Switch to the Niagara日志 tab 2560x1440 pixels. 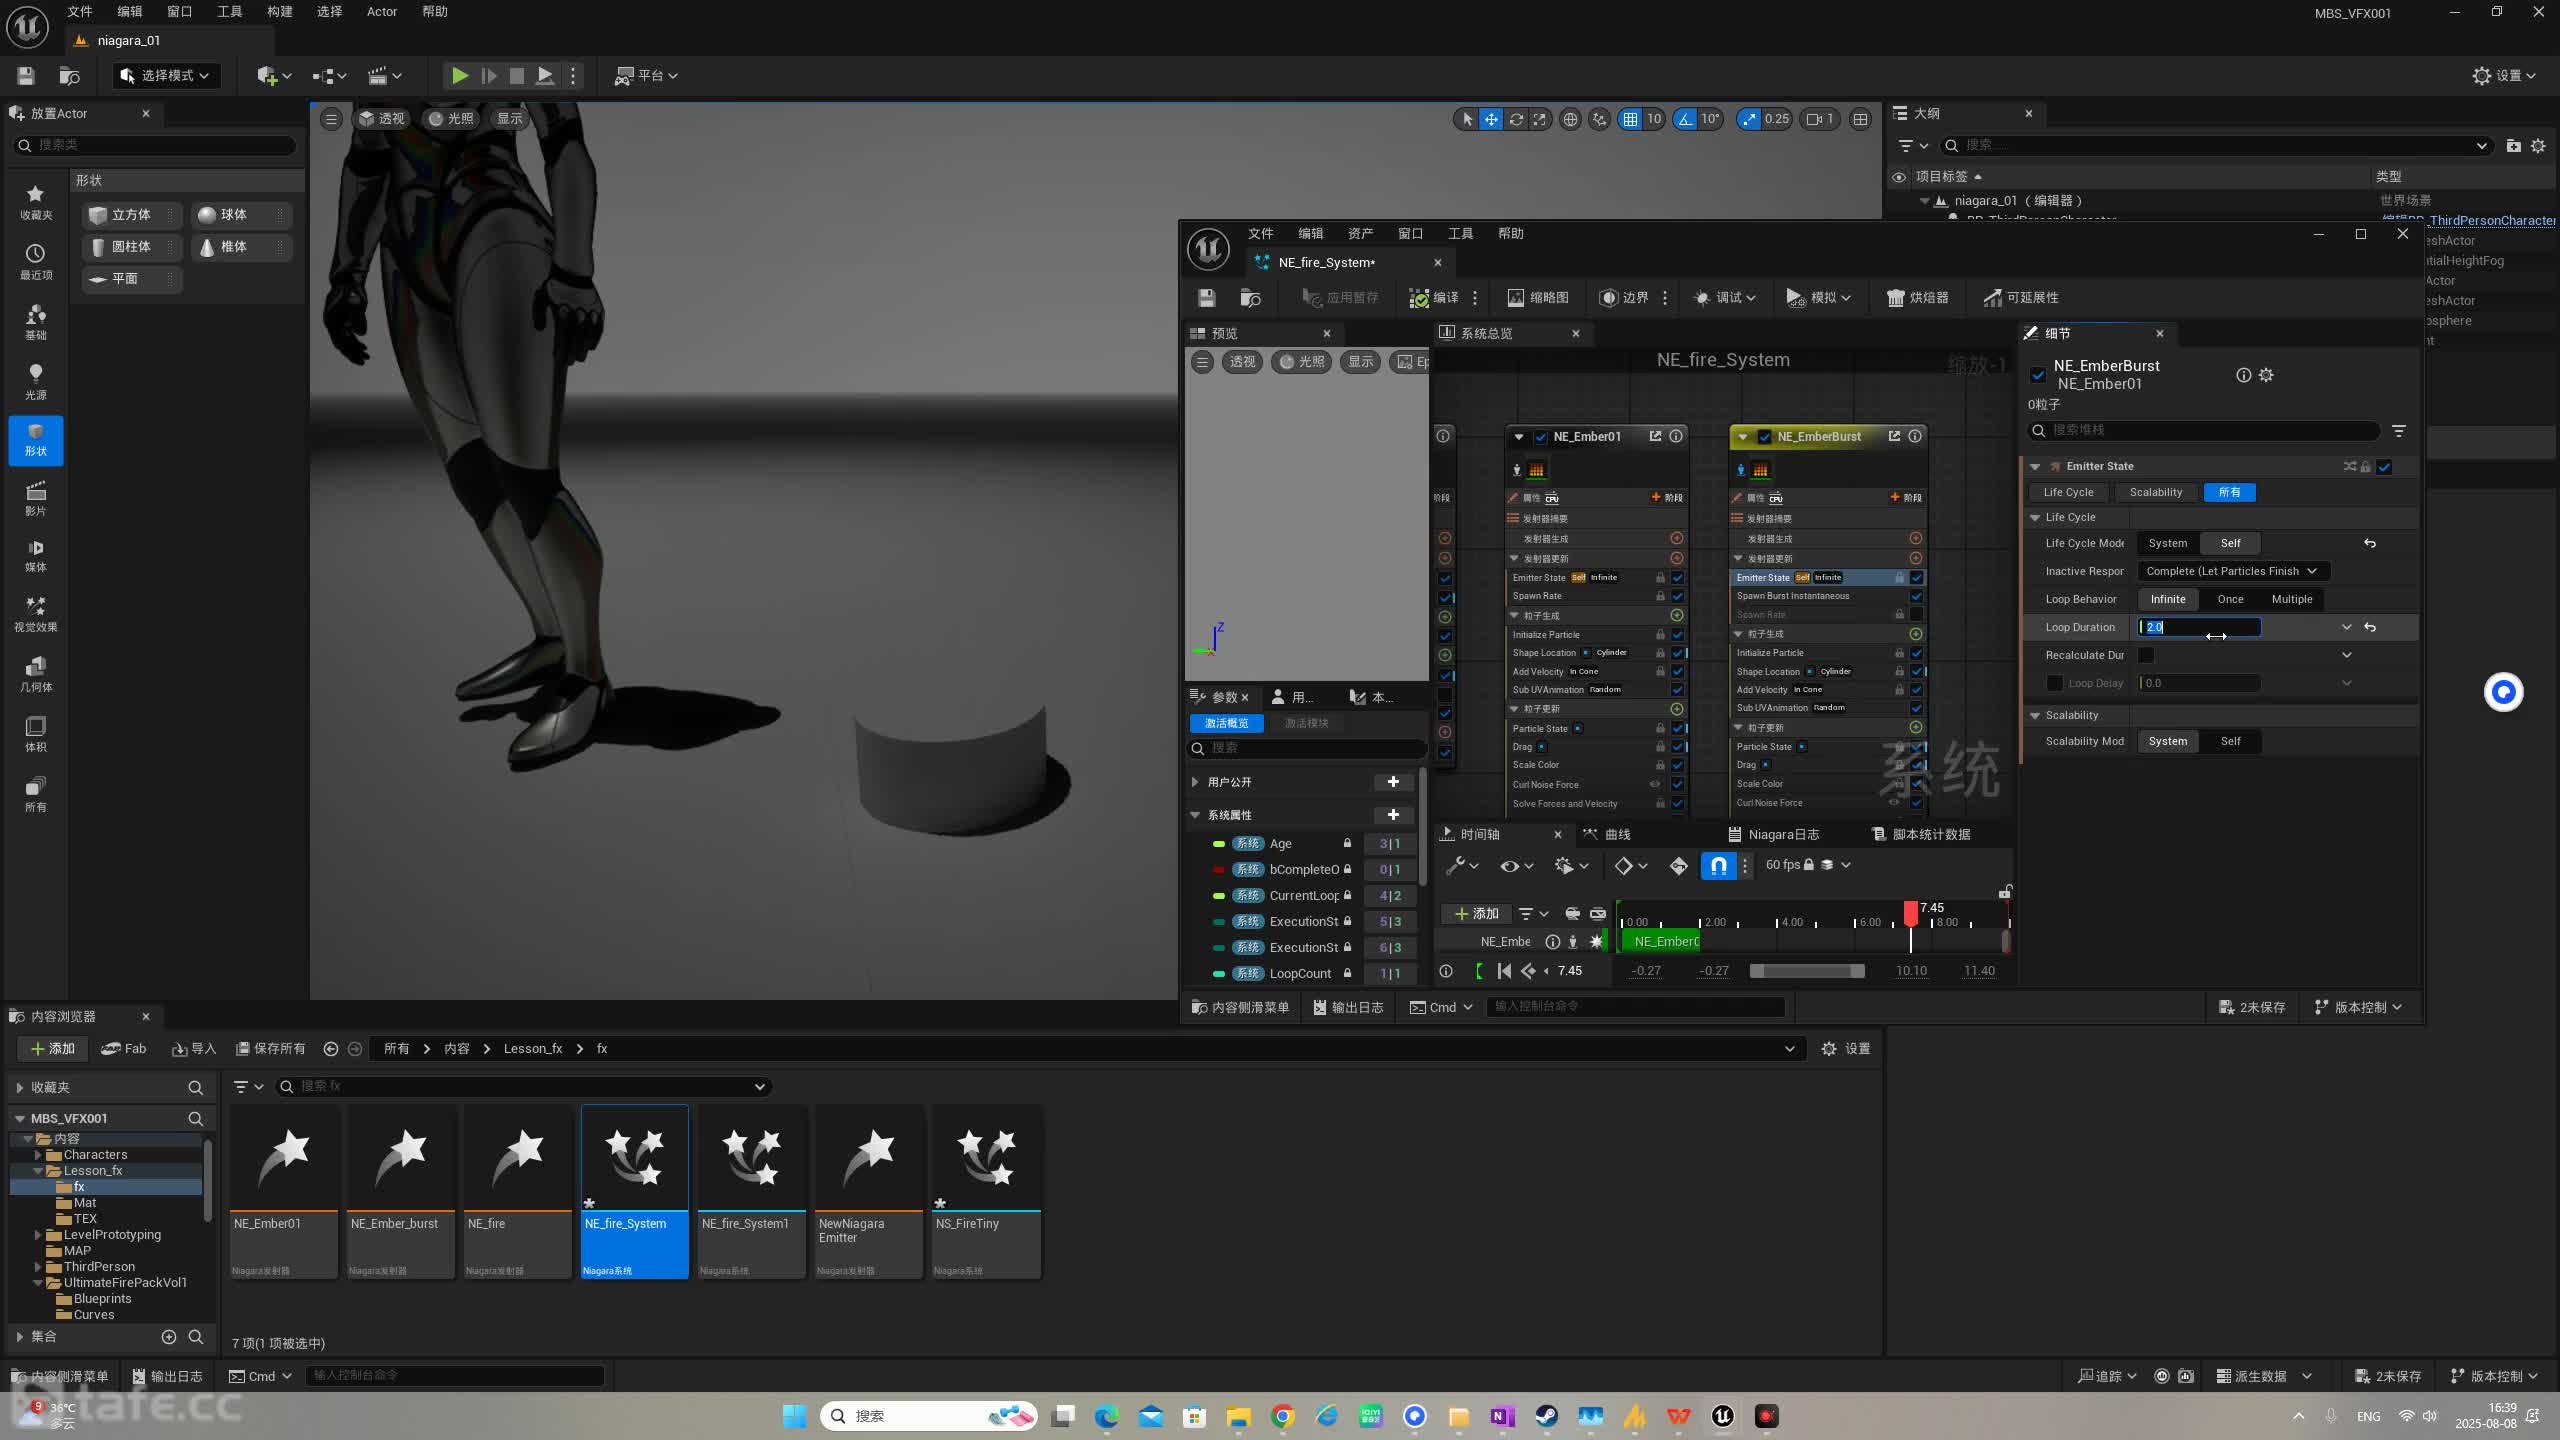tap(1774, 834)
